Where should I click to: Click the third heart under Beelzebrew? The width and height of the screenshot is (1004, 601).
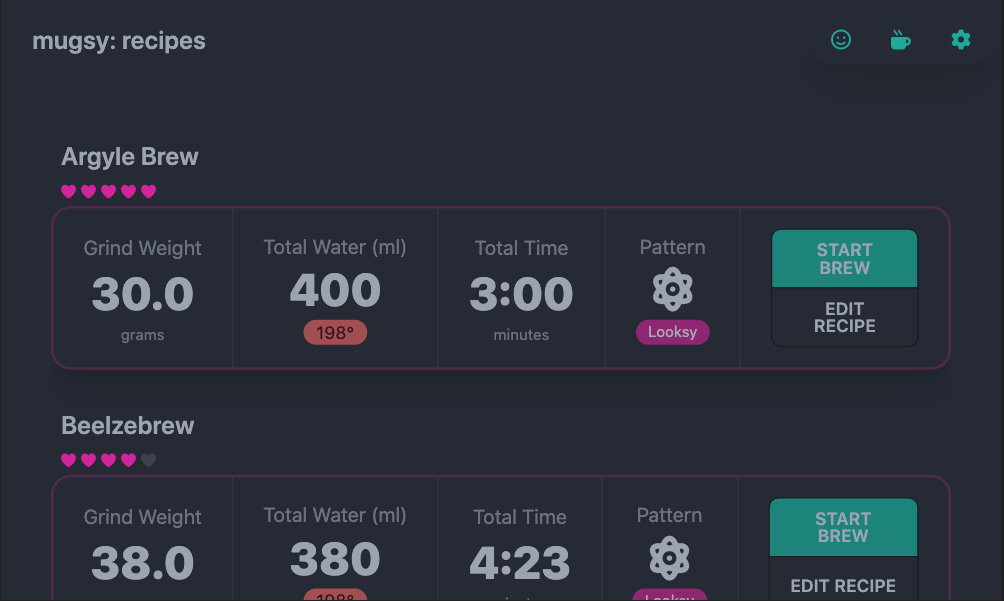coord(108,460)
